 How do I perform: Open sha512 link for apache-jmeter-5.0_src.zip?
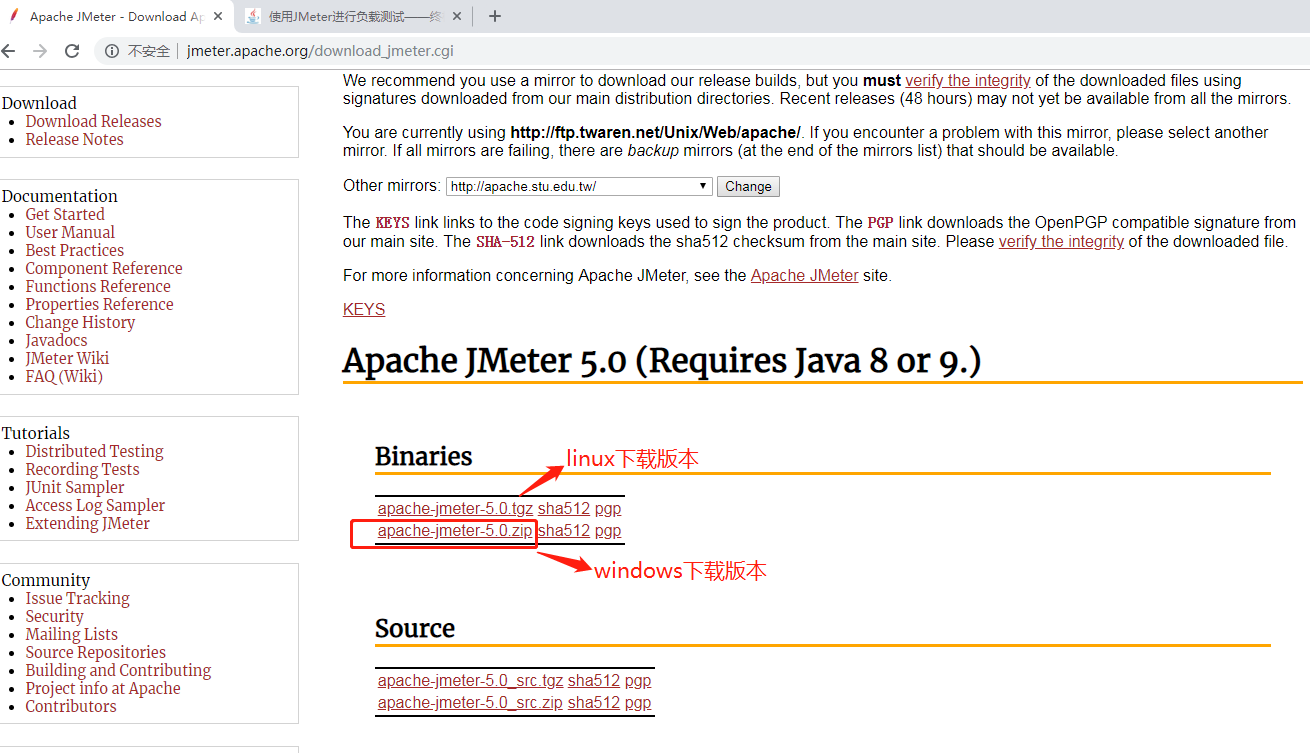click(x=594, y=702)
